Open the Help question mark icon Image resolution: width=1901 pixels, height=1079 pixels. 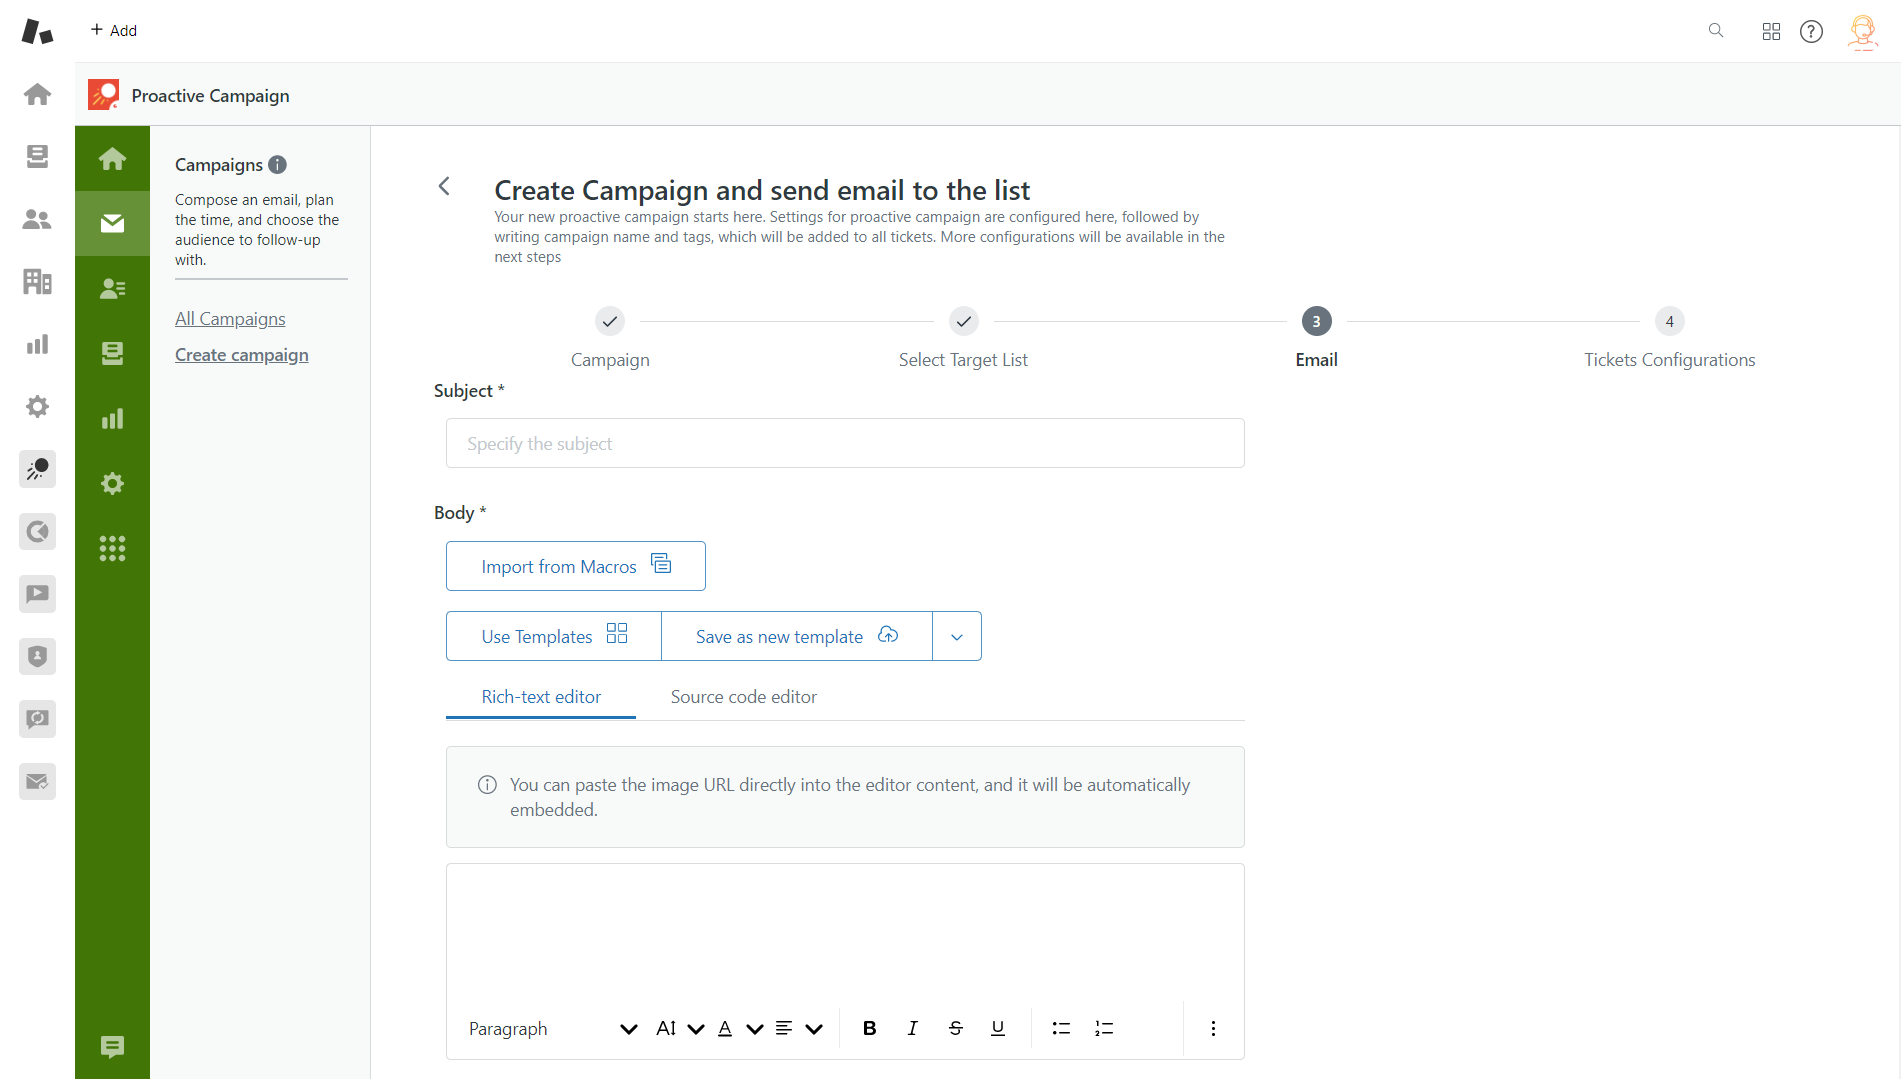click(x=1812, y=31)
